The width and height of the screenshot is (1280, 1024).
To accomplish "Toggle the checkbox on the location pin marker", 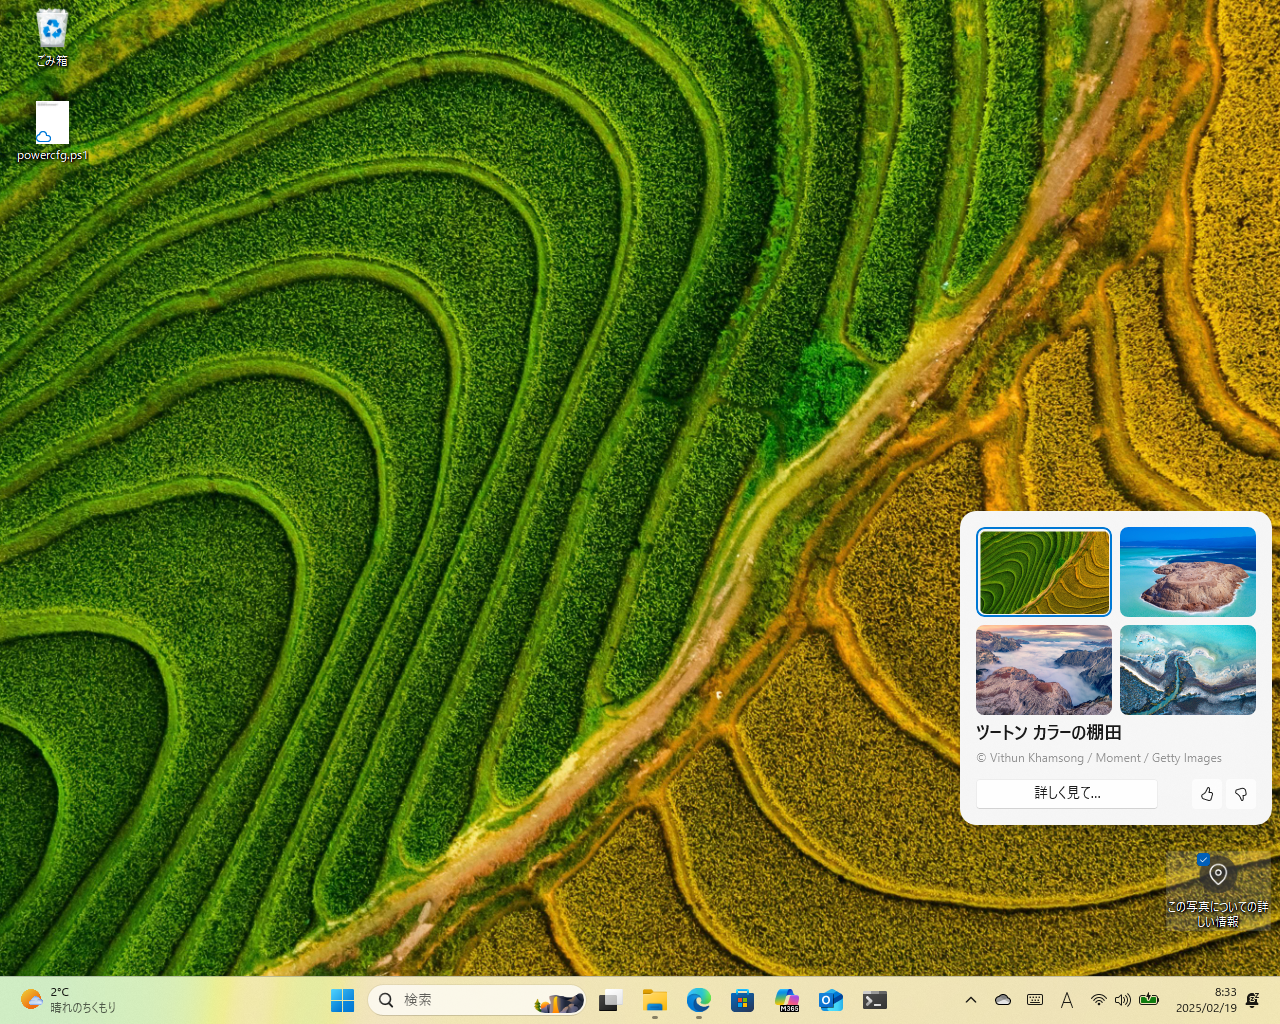I will point(1203,858).
